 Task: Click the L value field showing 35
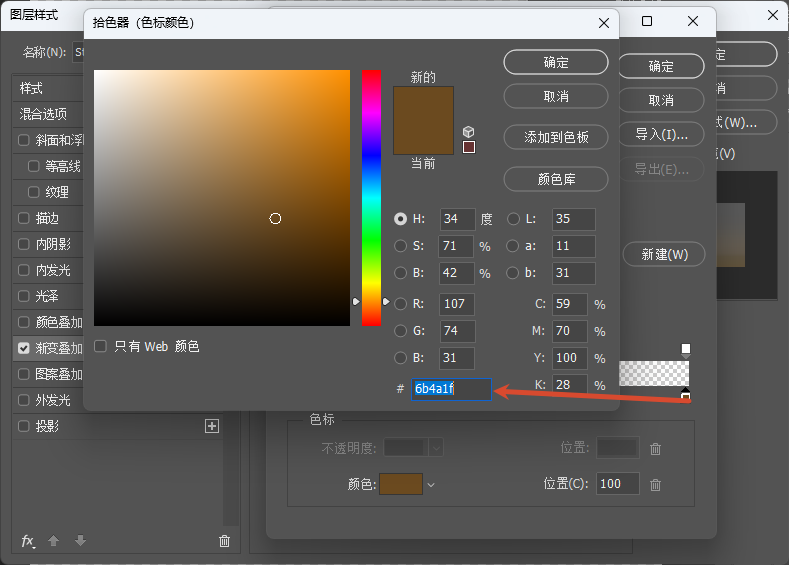pyautogui.click(x=574, y=219)
